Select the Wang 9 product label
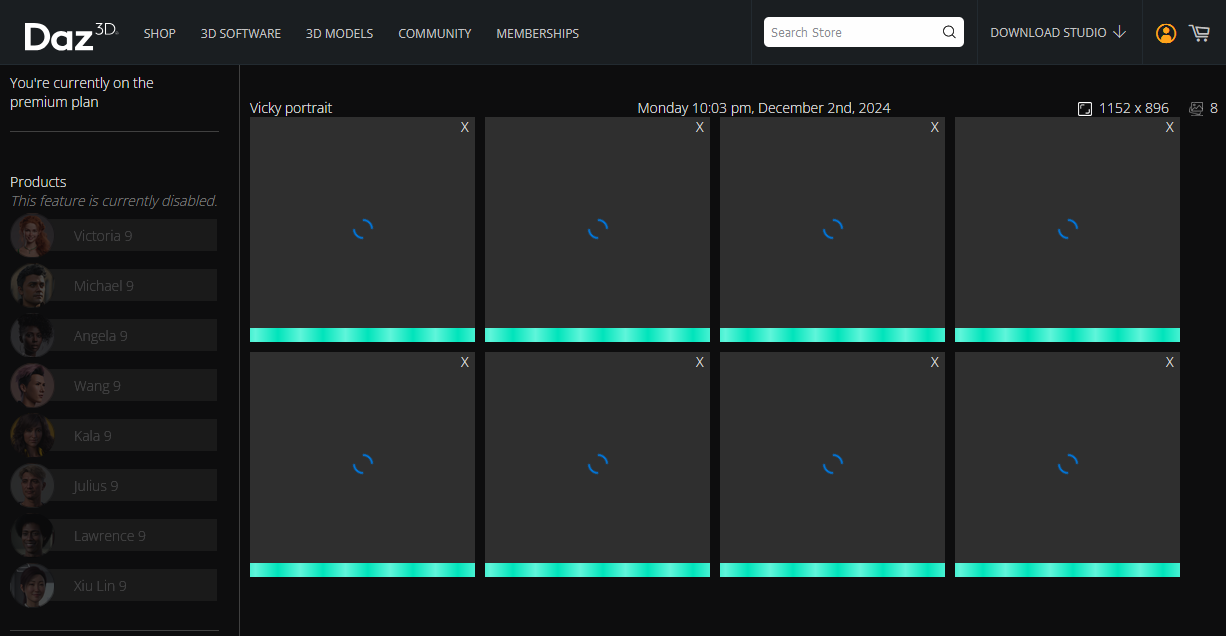This screenshot has width=1226, height=636. [97, 386]
